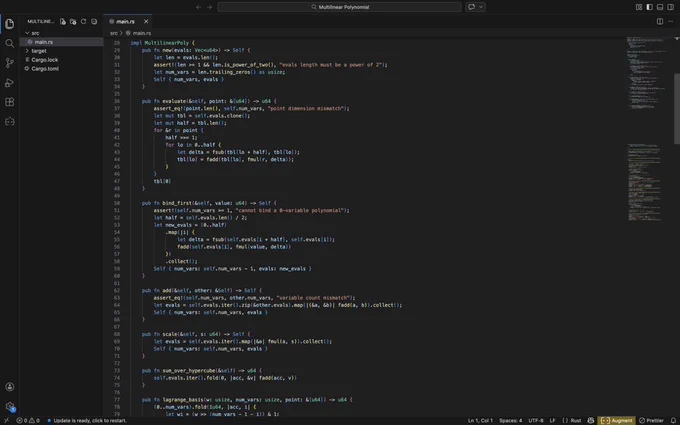This screenshot has width=680, height=425.
Task: Click the 'impl MultilinearPoly' line
Action: click(x=163, y=43)
